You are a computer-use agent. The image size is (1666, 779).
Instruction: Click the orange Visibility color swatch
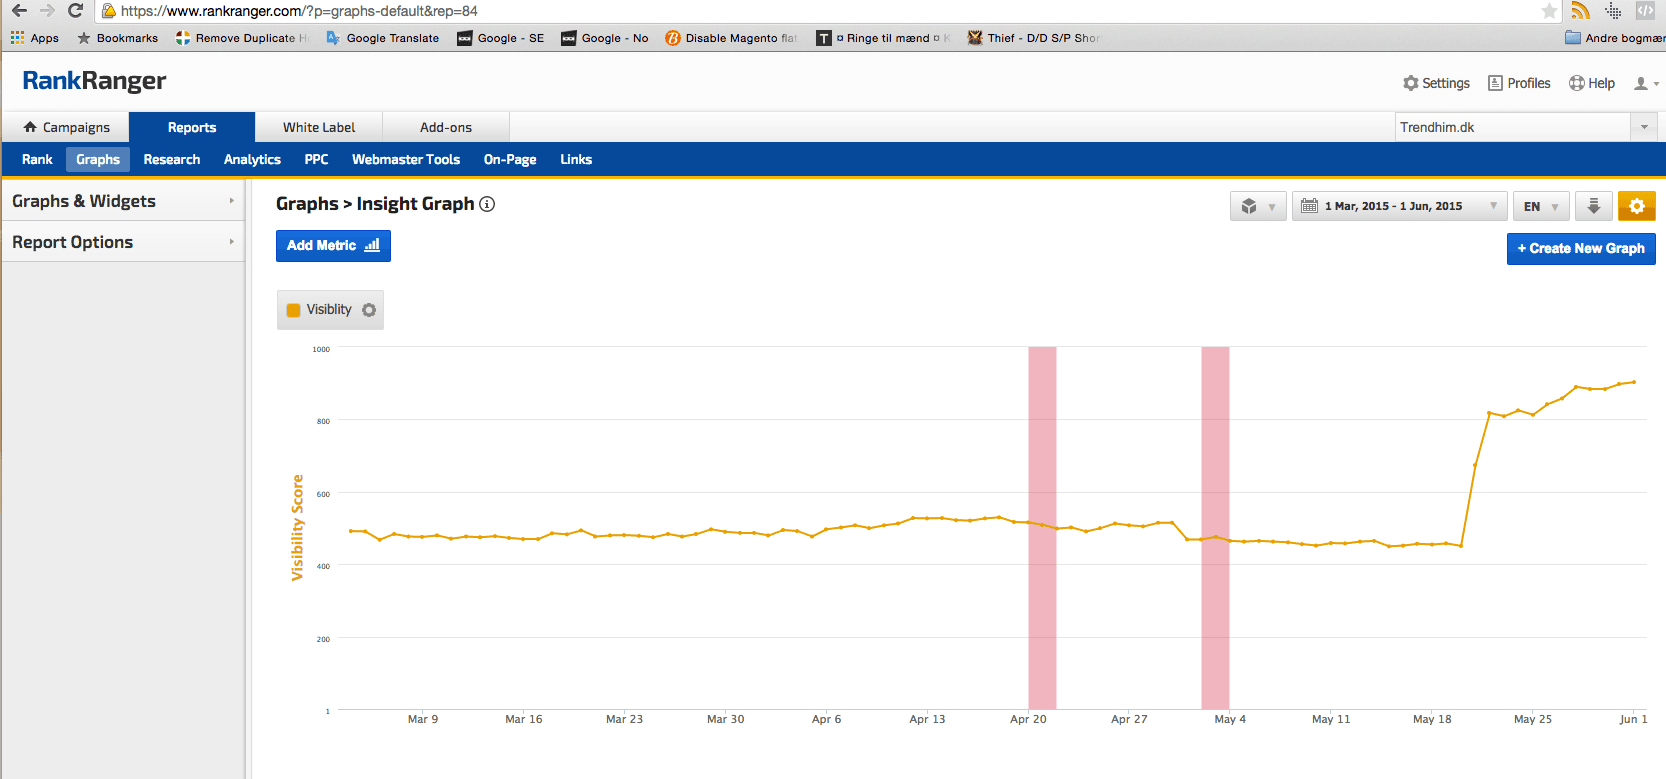pos(294,310)
